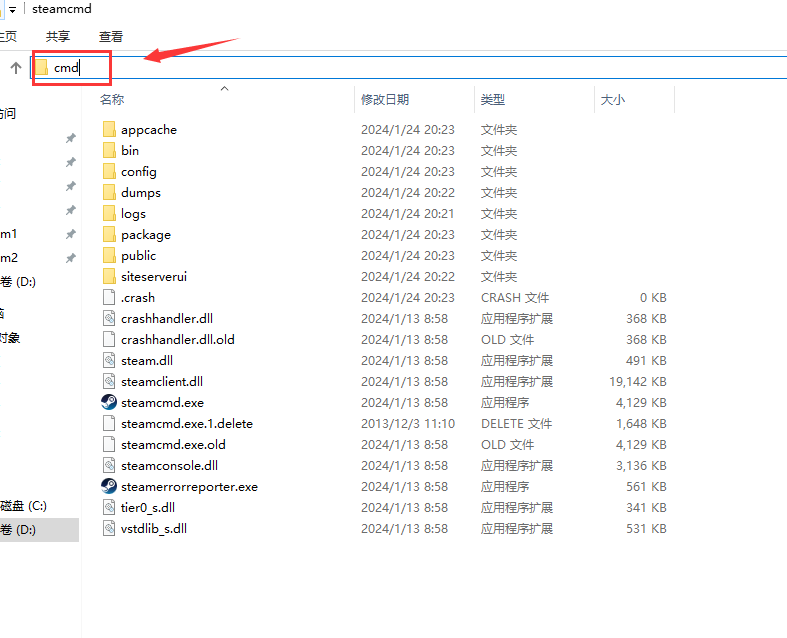Click the steamcmd.exe.1.delete file icon

pyautogui.click(x=109, y=424)
